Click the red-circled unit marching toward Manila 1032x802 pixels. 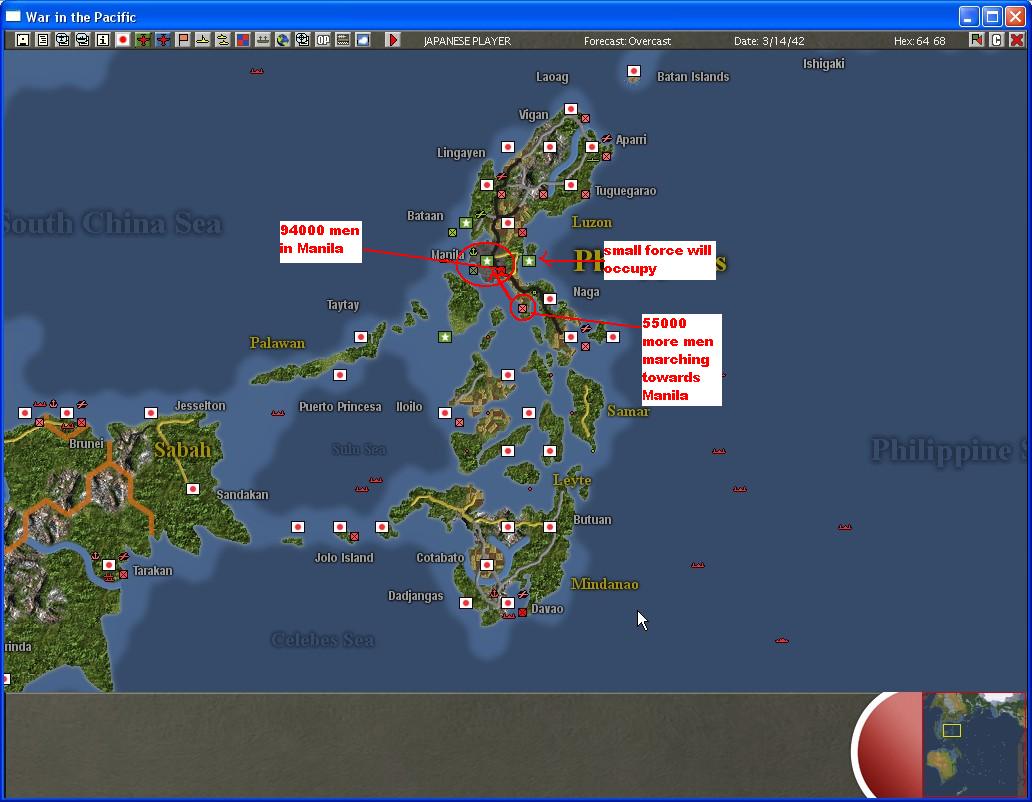[x=522, y=309]
